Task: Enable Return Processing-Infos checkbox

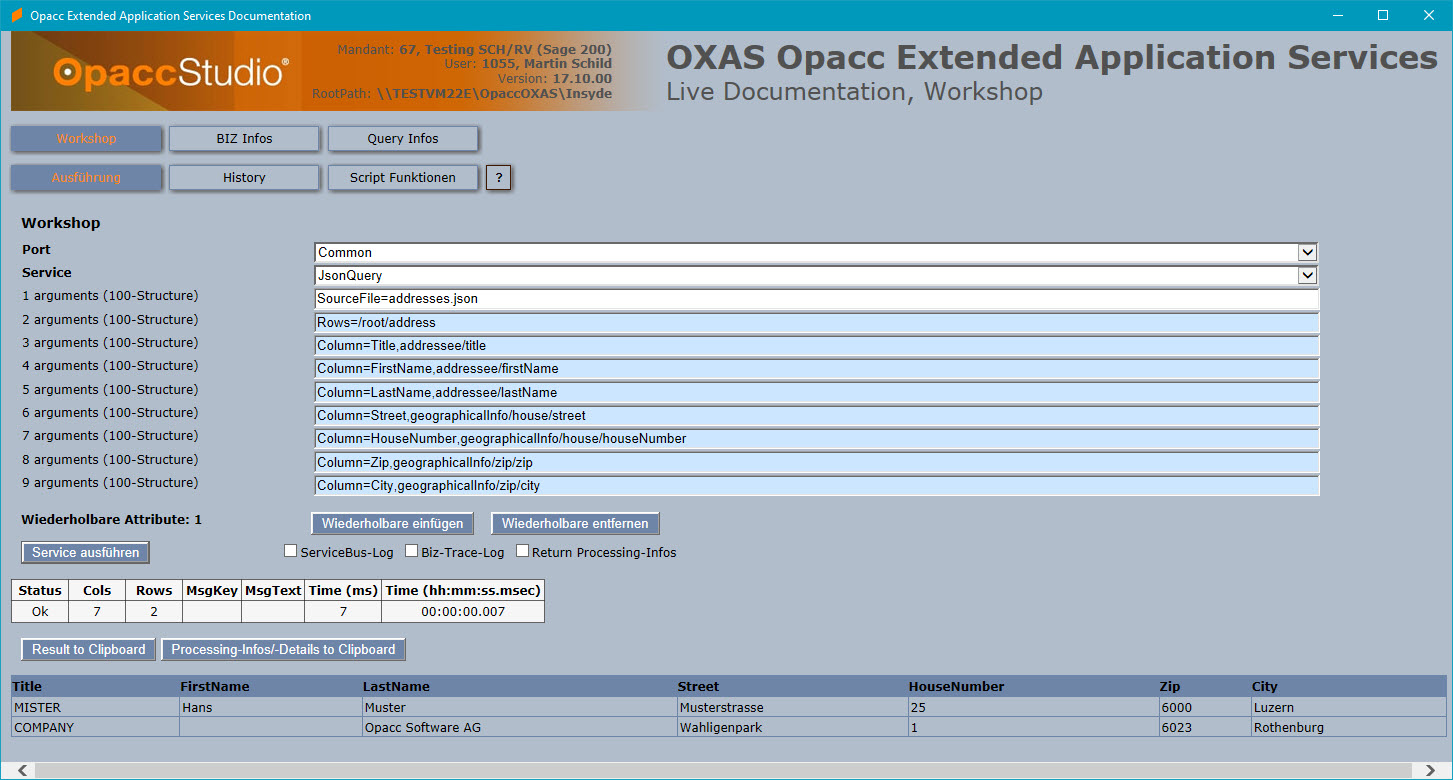Action: [522, 551]
